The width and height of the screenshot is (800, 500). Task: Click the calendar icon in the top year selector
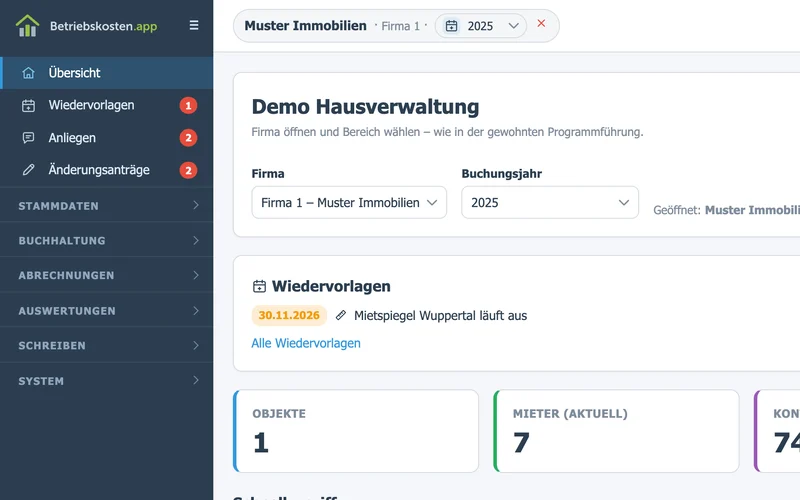pyautogui.click(x=452, y=26)
